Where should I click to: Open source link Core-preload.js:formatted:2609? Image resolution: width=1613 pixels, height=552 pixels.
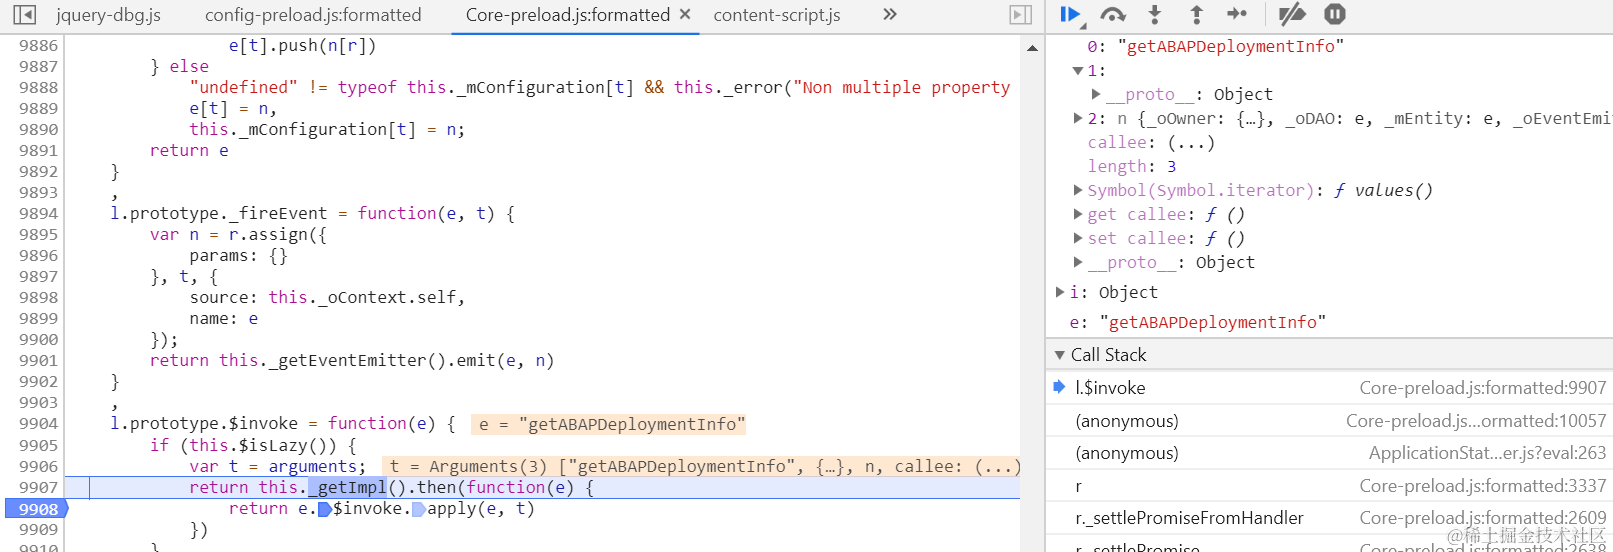pos(1483,518)
